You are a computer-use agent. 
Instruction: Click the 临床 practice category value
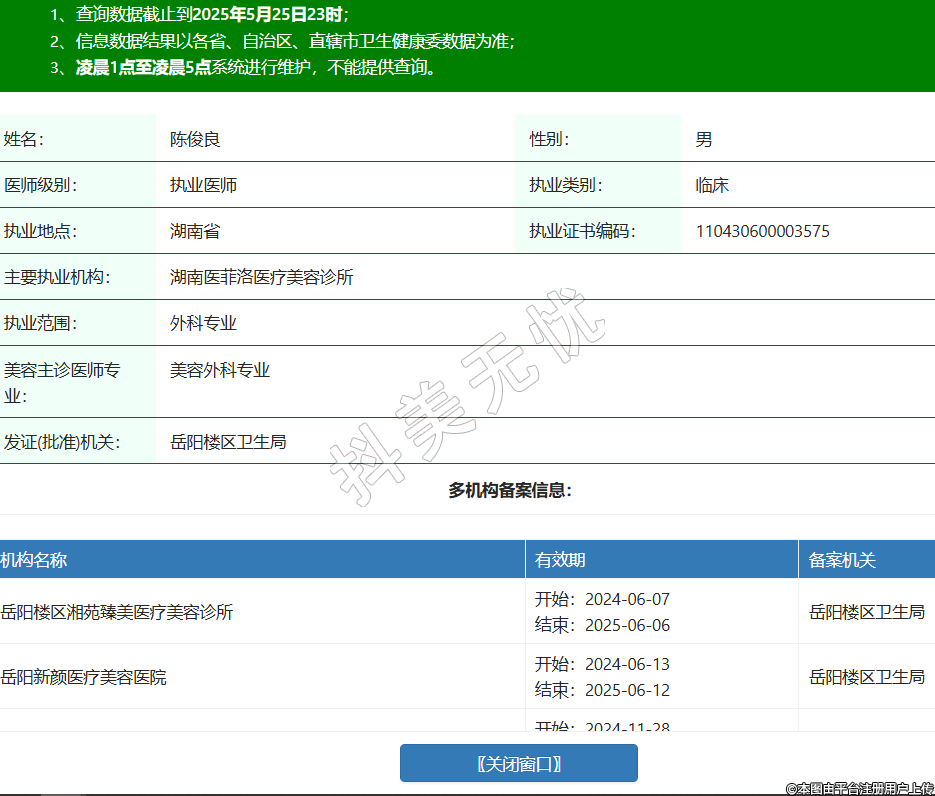pos(712,186)
